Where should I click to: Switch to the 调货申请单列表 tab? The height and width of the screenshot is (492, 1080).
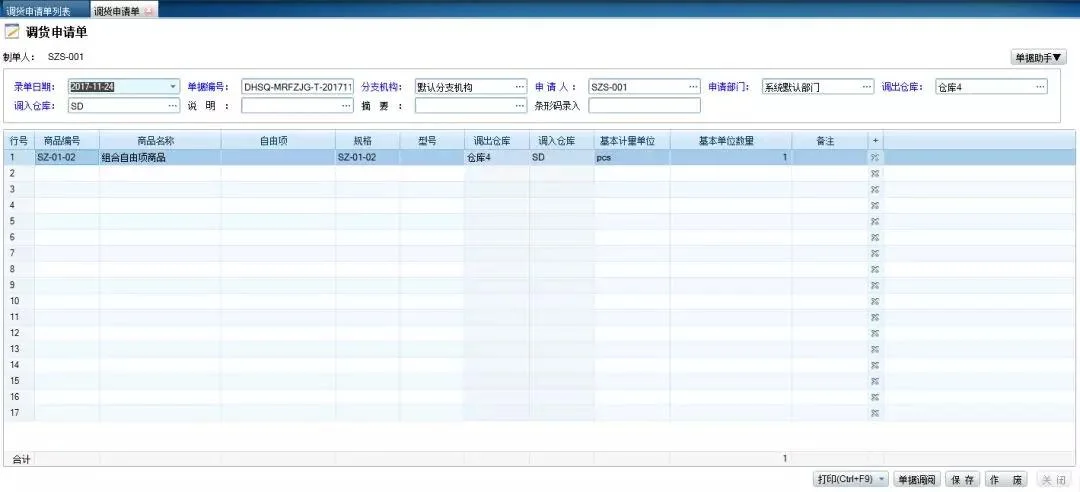pyautogui.click(x=39, y=11)
